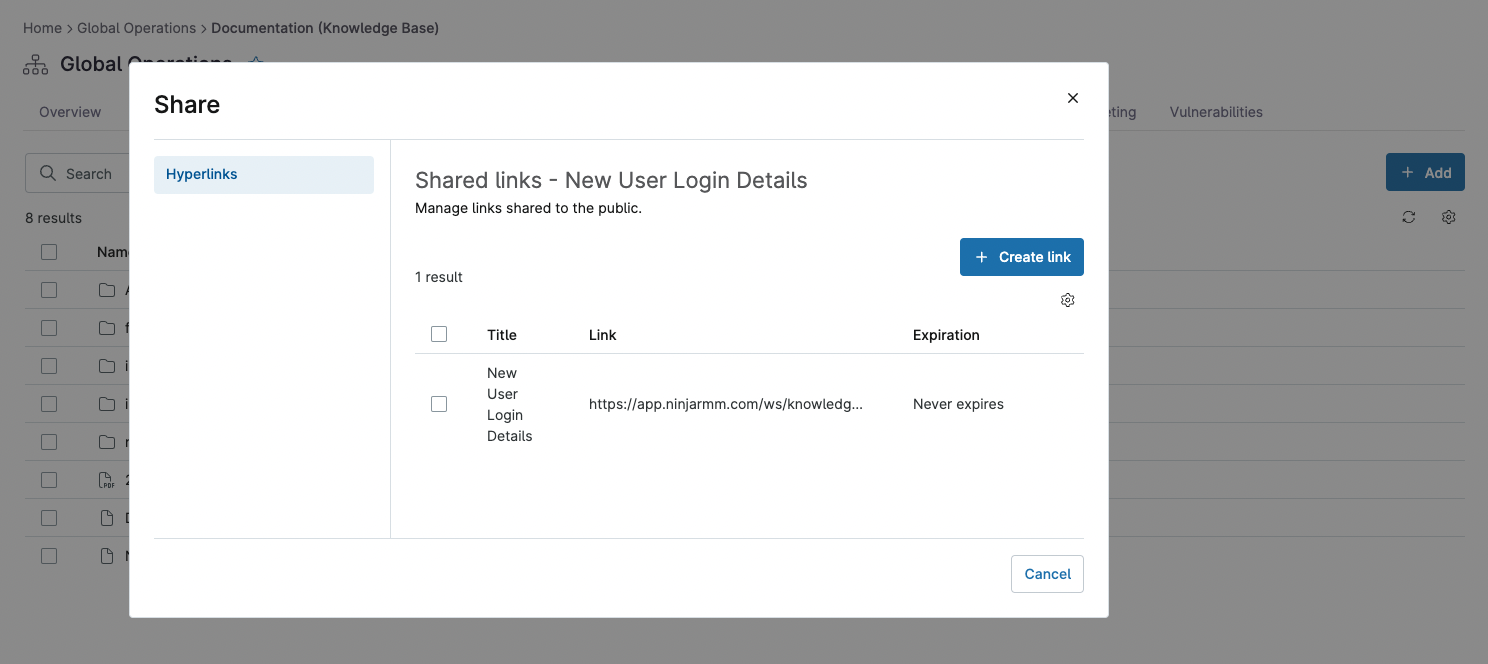Check the New User Login Details link checkbox
1488x664 pixels.
coord(439,404)
